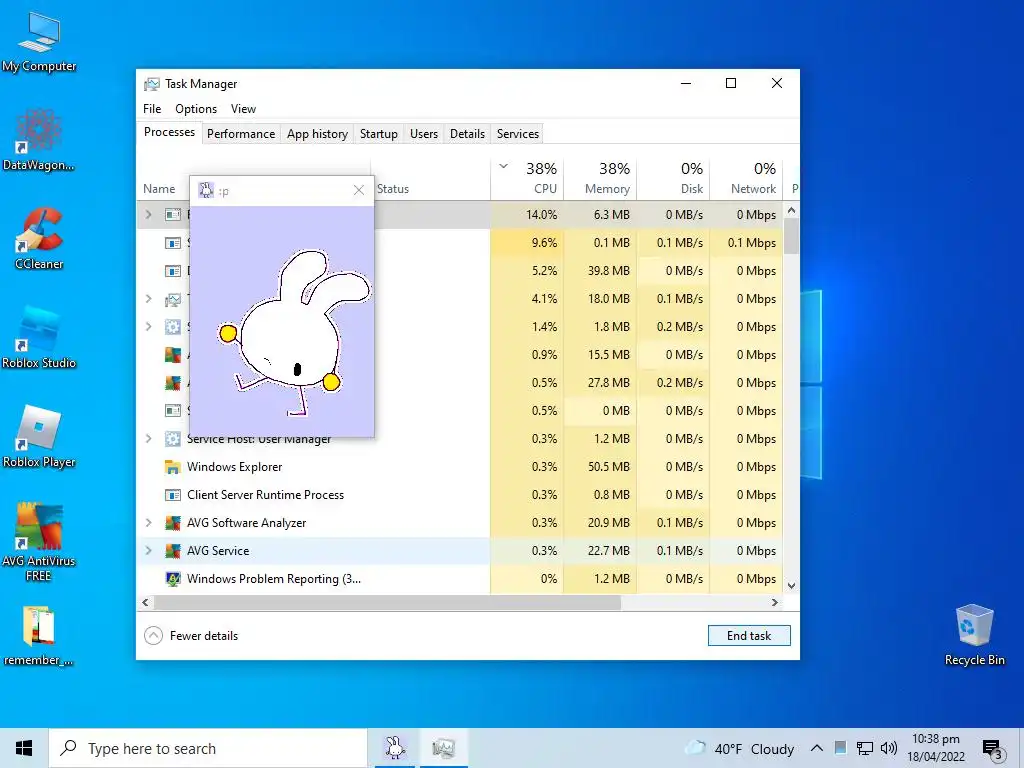Open the My Computer desktop icon

(x=39, y=42)
